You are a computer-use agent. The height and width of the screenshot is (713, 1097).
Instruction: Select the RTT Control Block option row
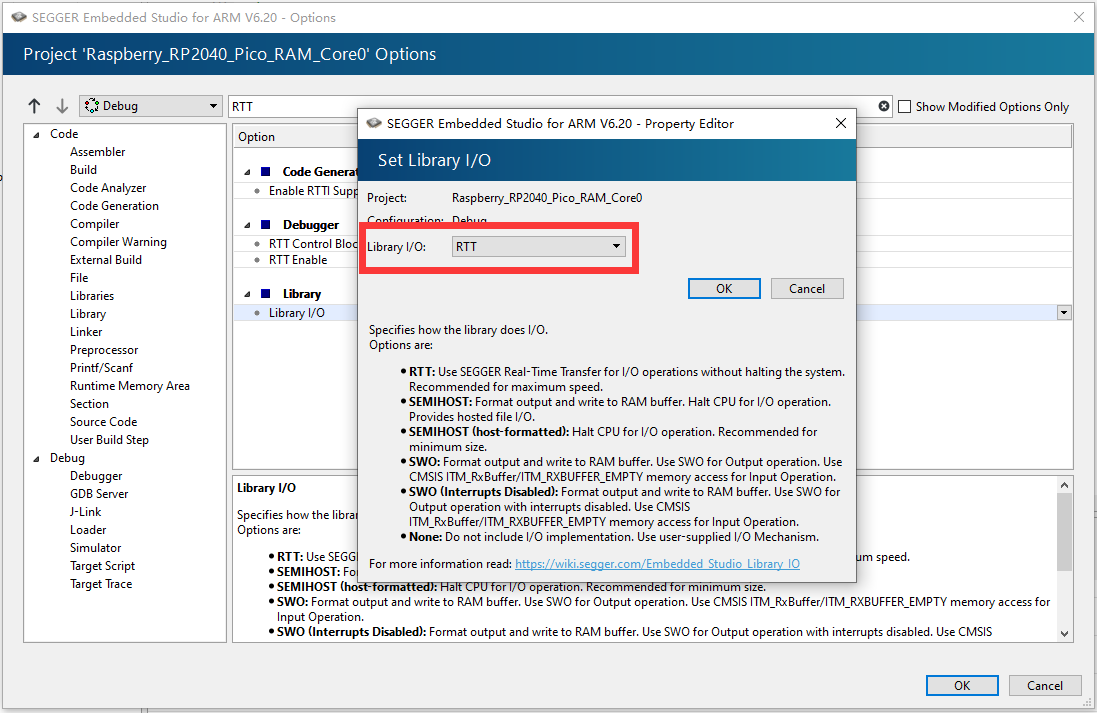click(313, 243)
